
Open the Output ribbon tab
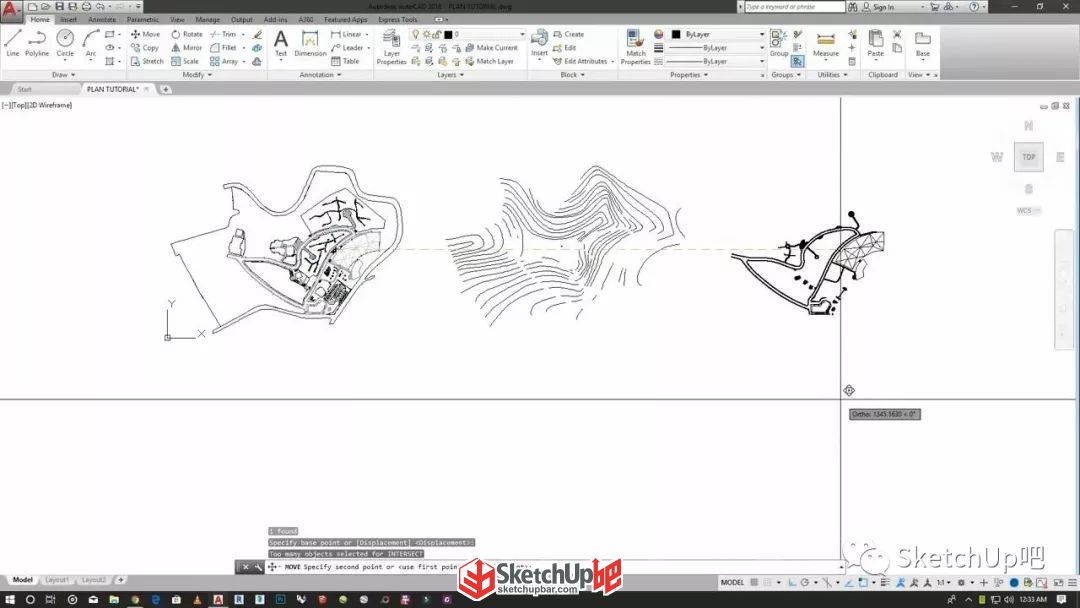(x=242, y=19)
